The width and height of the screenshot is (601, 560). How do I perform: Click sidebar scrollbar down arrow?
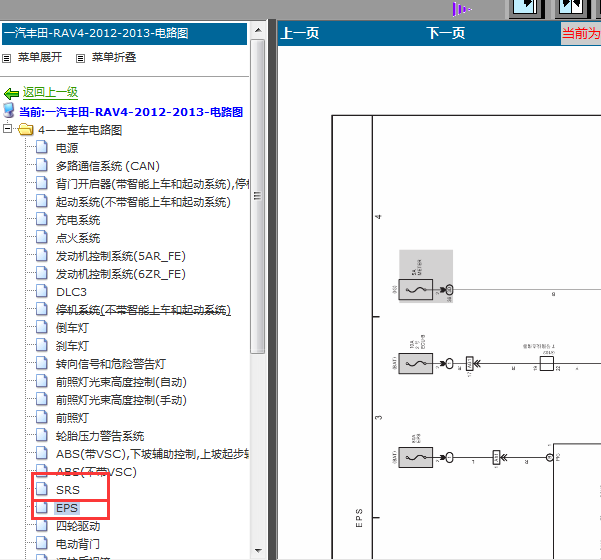pos(258,551)
